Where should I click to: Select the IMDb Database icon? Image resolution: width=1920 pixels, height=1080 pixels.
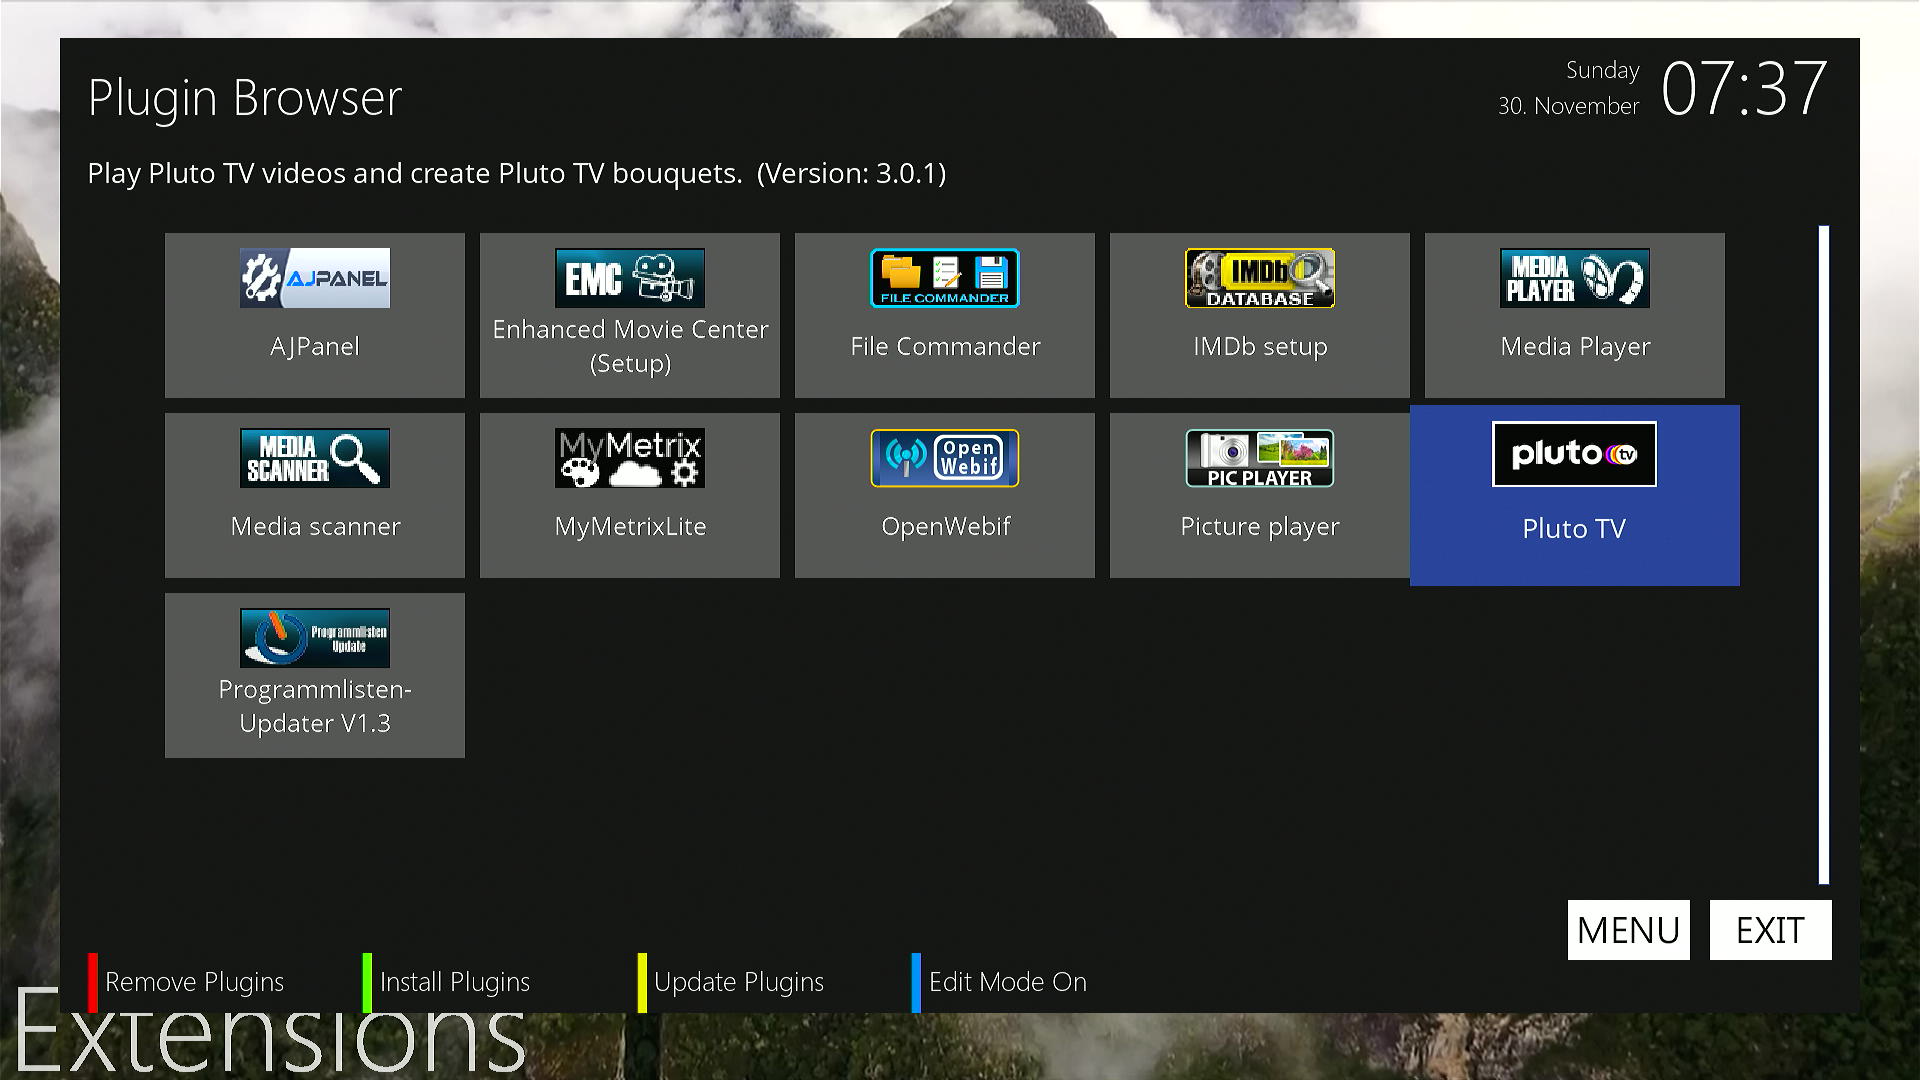coord(1259,278)
